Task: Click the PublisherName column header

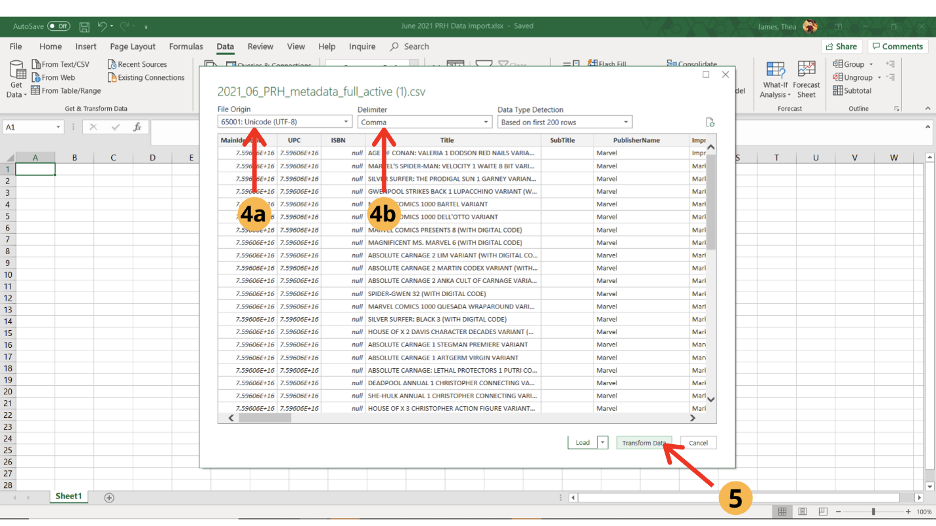Action: (x=636, y=140)
